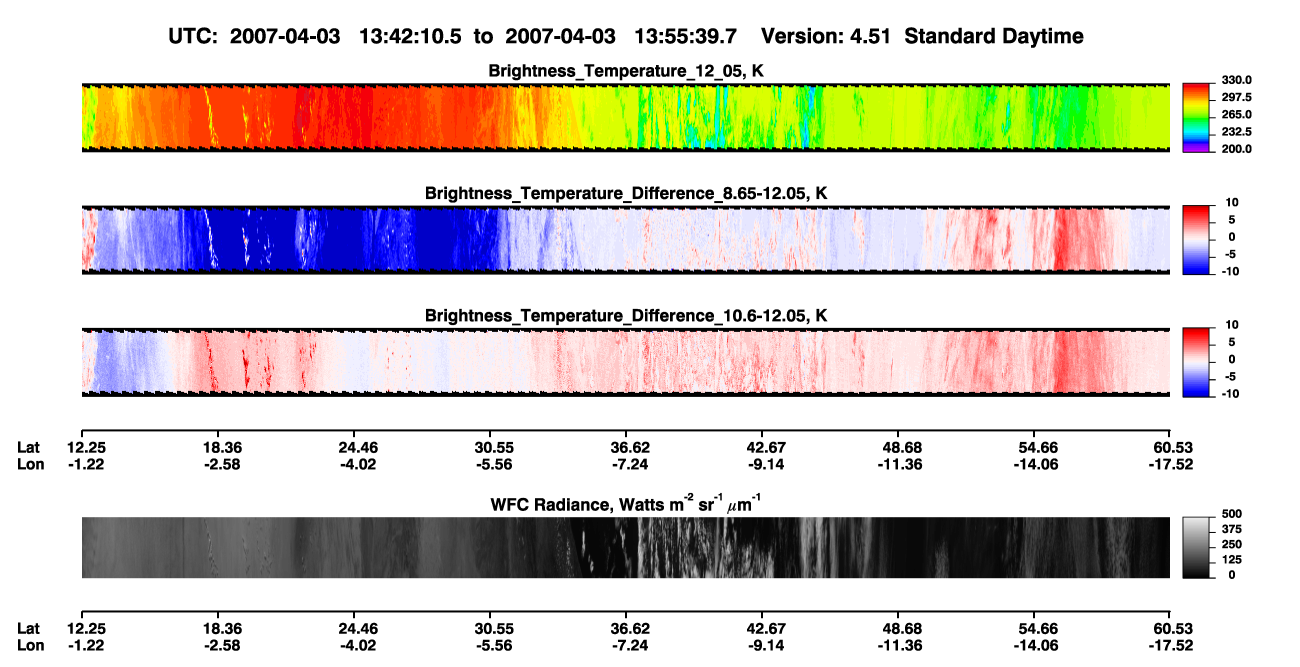Click the 297.5 colorbar tick label

[1235, 97]
